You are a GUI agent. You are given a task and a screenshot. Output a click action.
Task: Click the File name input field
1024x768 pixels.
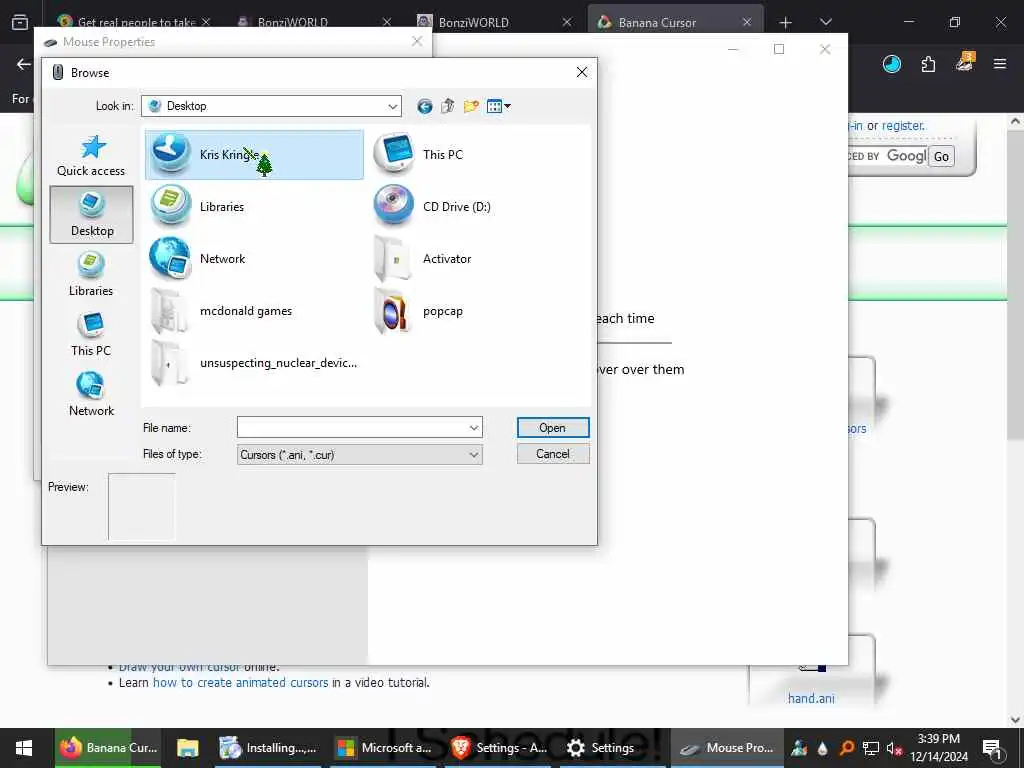coord(351,428)
